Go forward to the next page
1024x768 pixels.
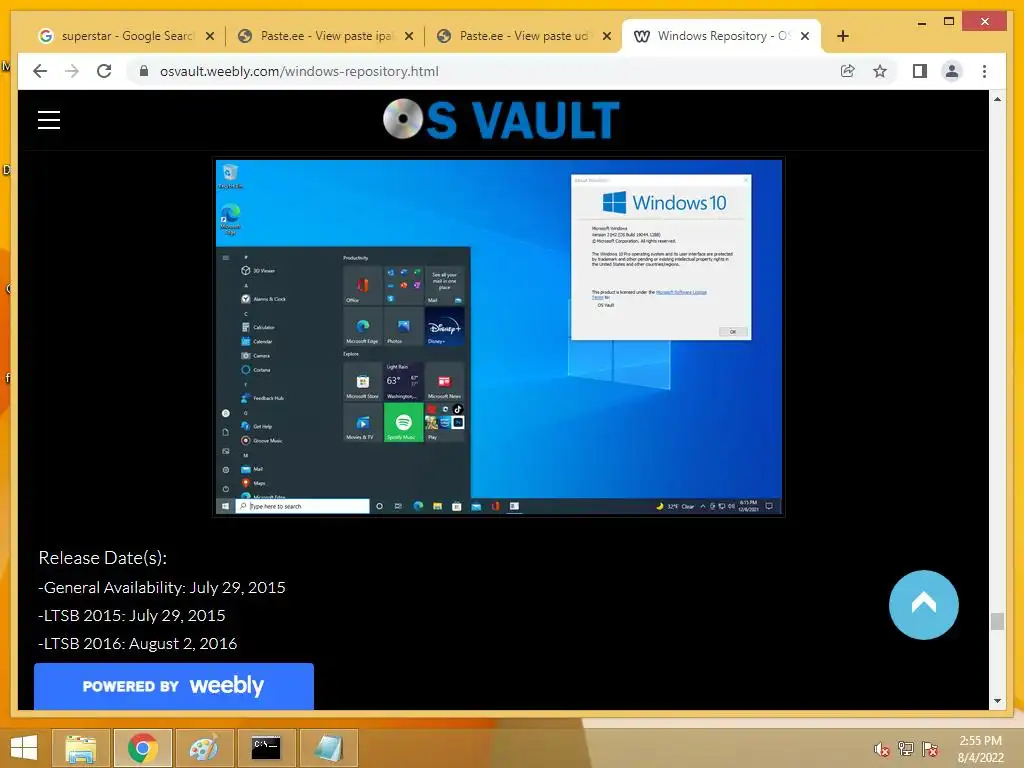click(72, 71)
